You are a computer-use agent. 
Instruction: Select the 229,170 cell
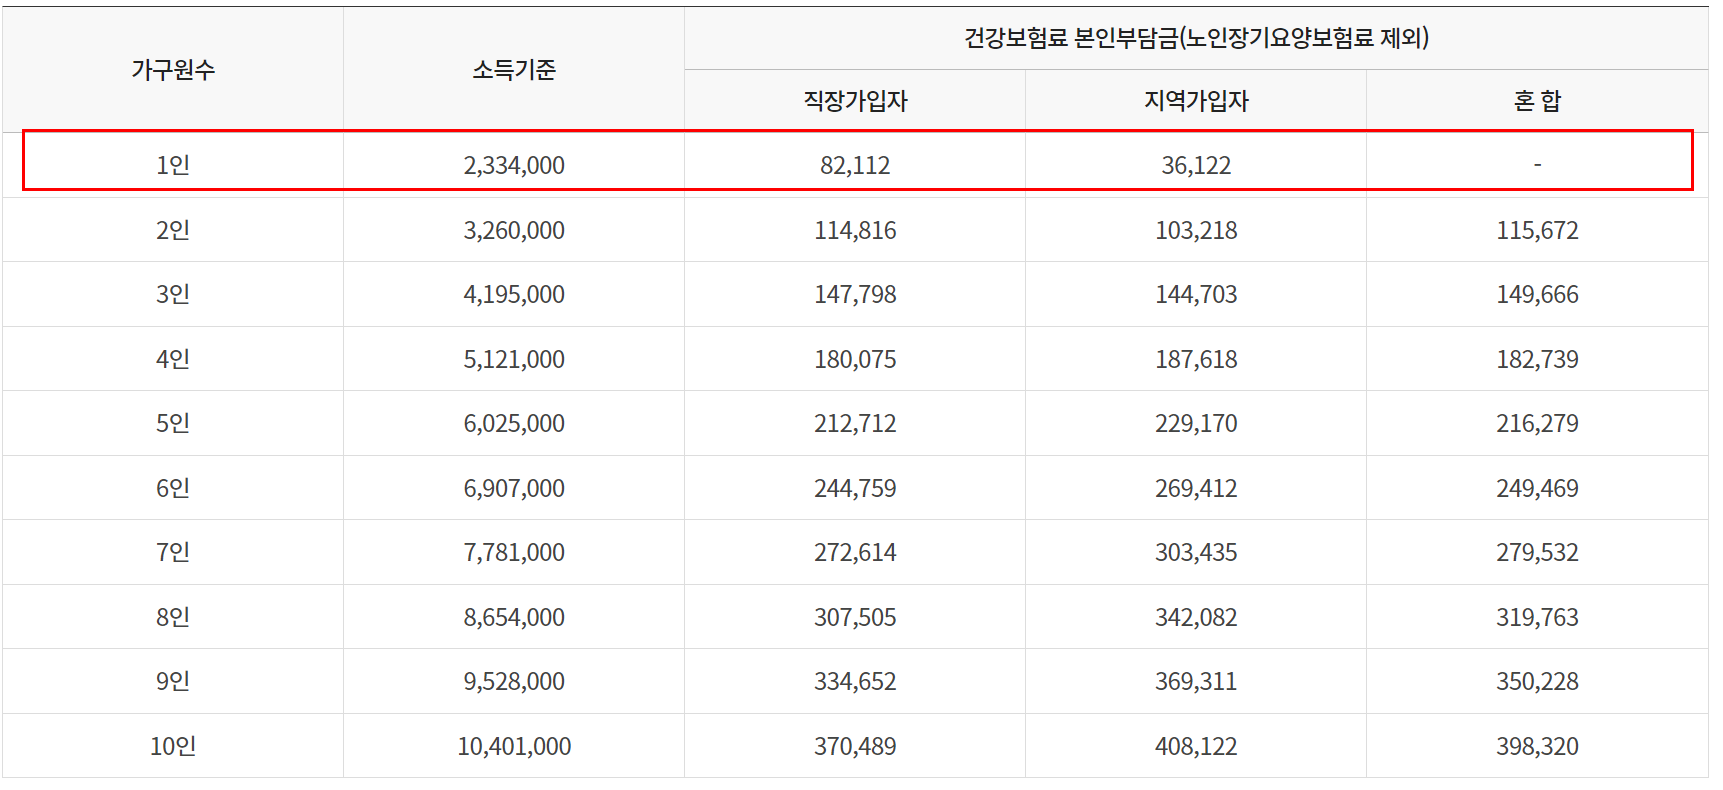1196,423
